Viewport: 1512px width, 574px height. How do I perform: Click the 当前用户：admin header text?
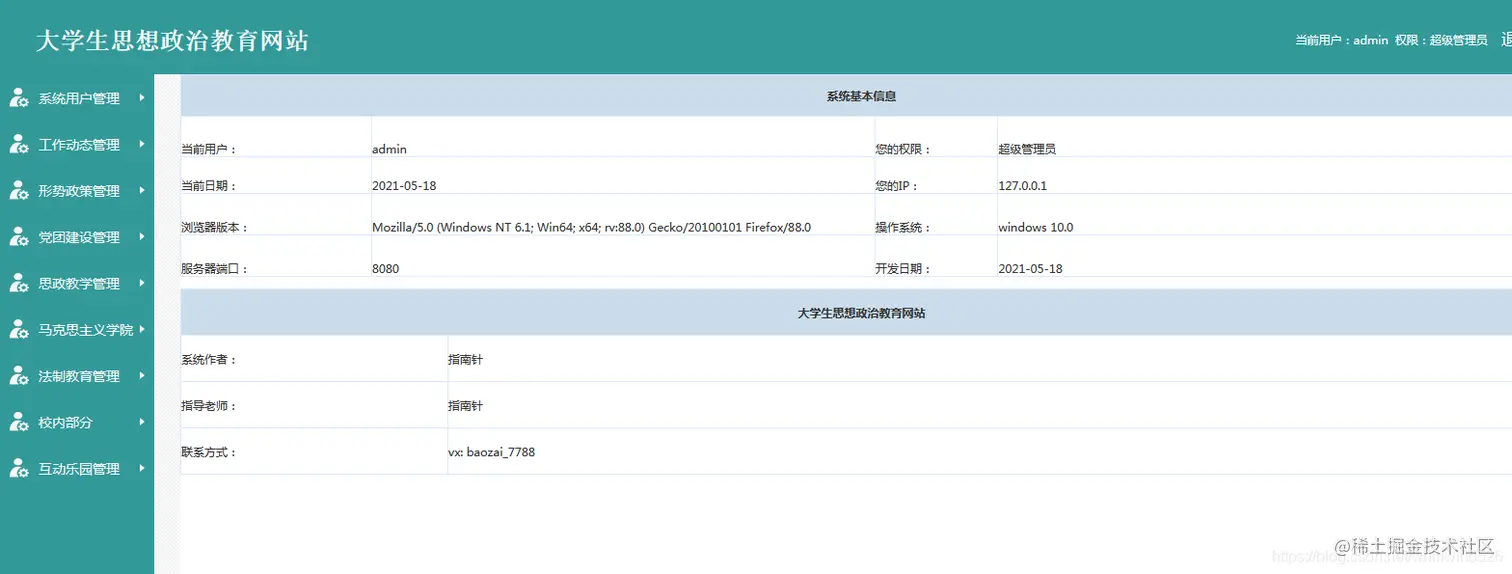1342,40
